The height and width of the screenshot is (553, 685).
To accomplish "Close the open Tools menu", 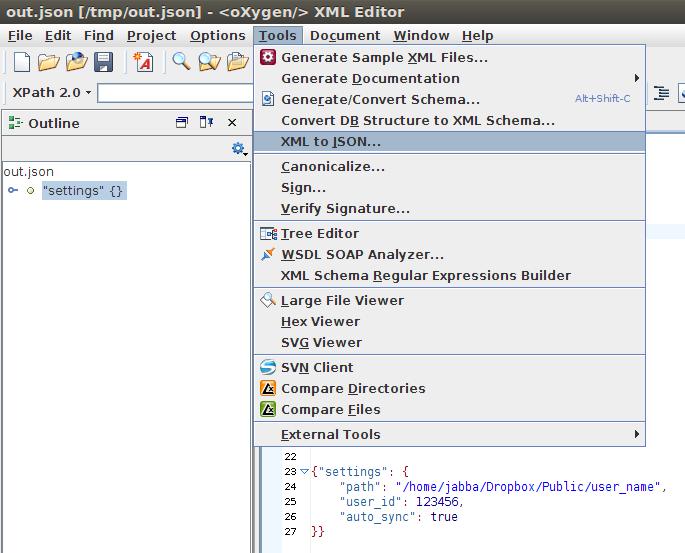I will [x=277, y=35].
